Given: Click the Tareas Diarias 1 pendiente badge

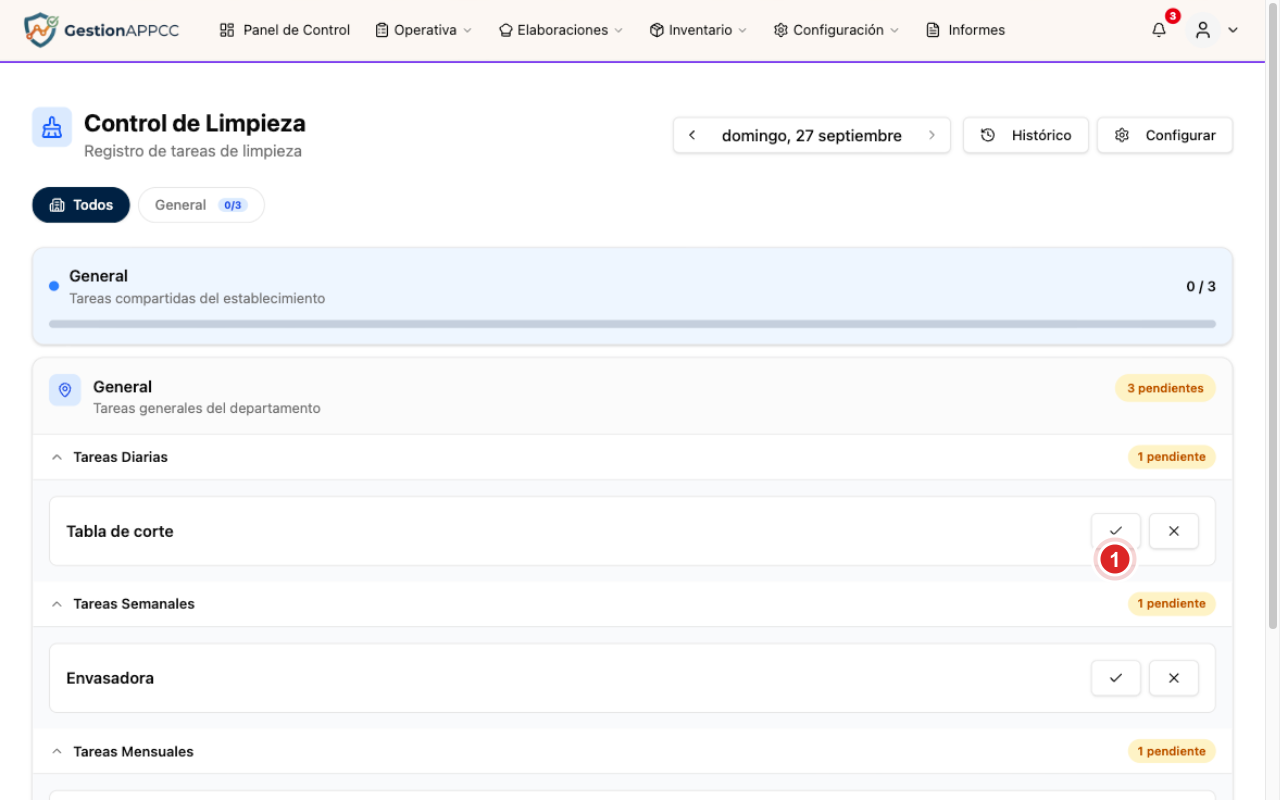Looking at the screenshot, I should click(x=1172, y=457).
